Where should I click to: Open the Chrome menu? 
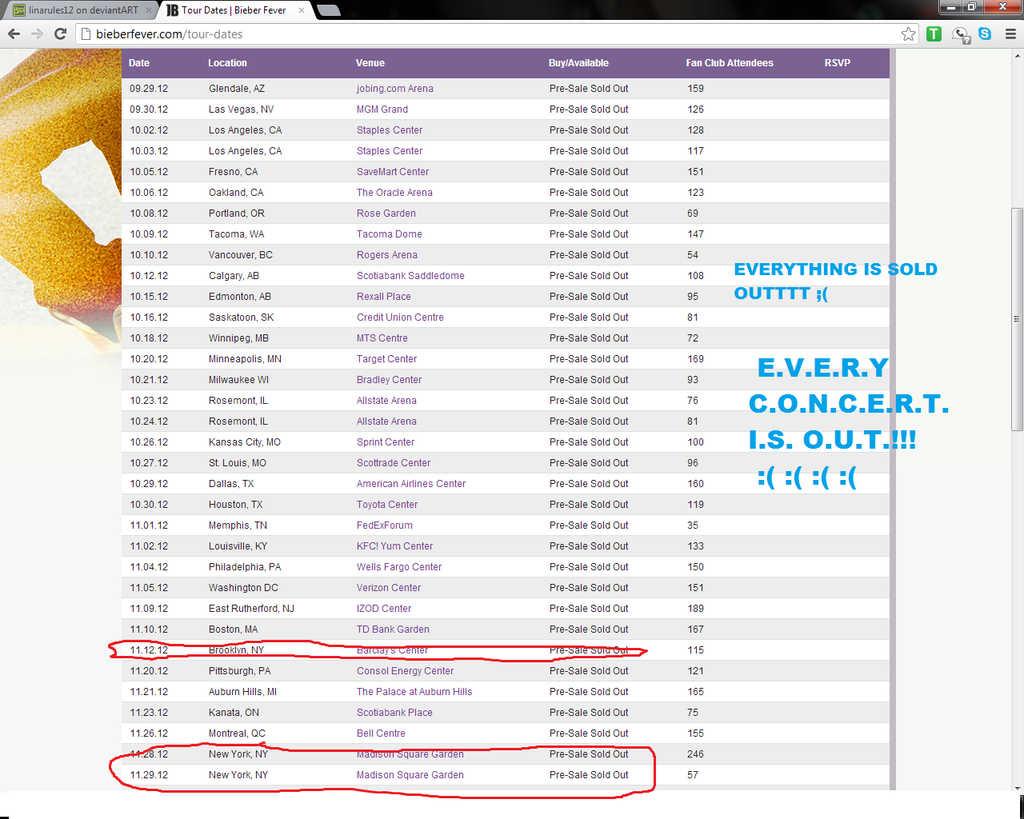[1010, 34]
